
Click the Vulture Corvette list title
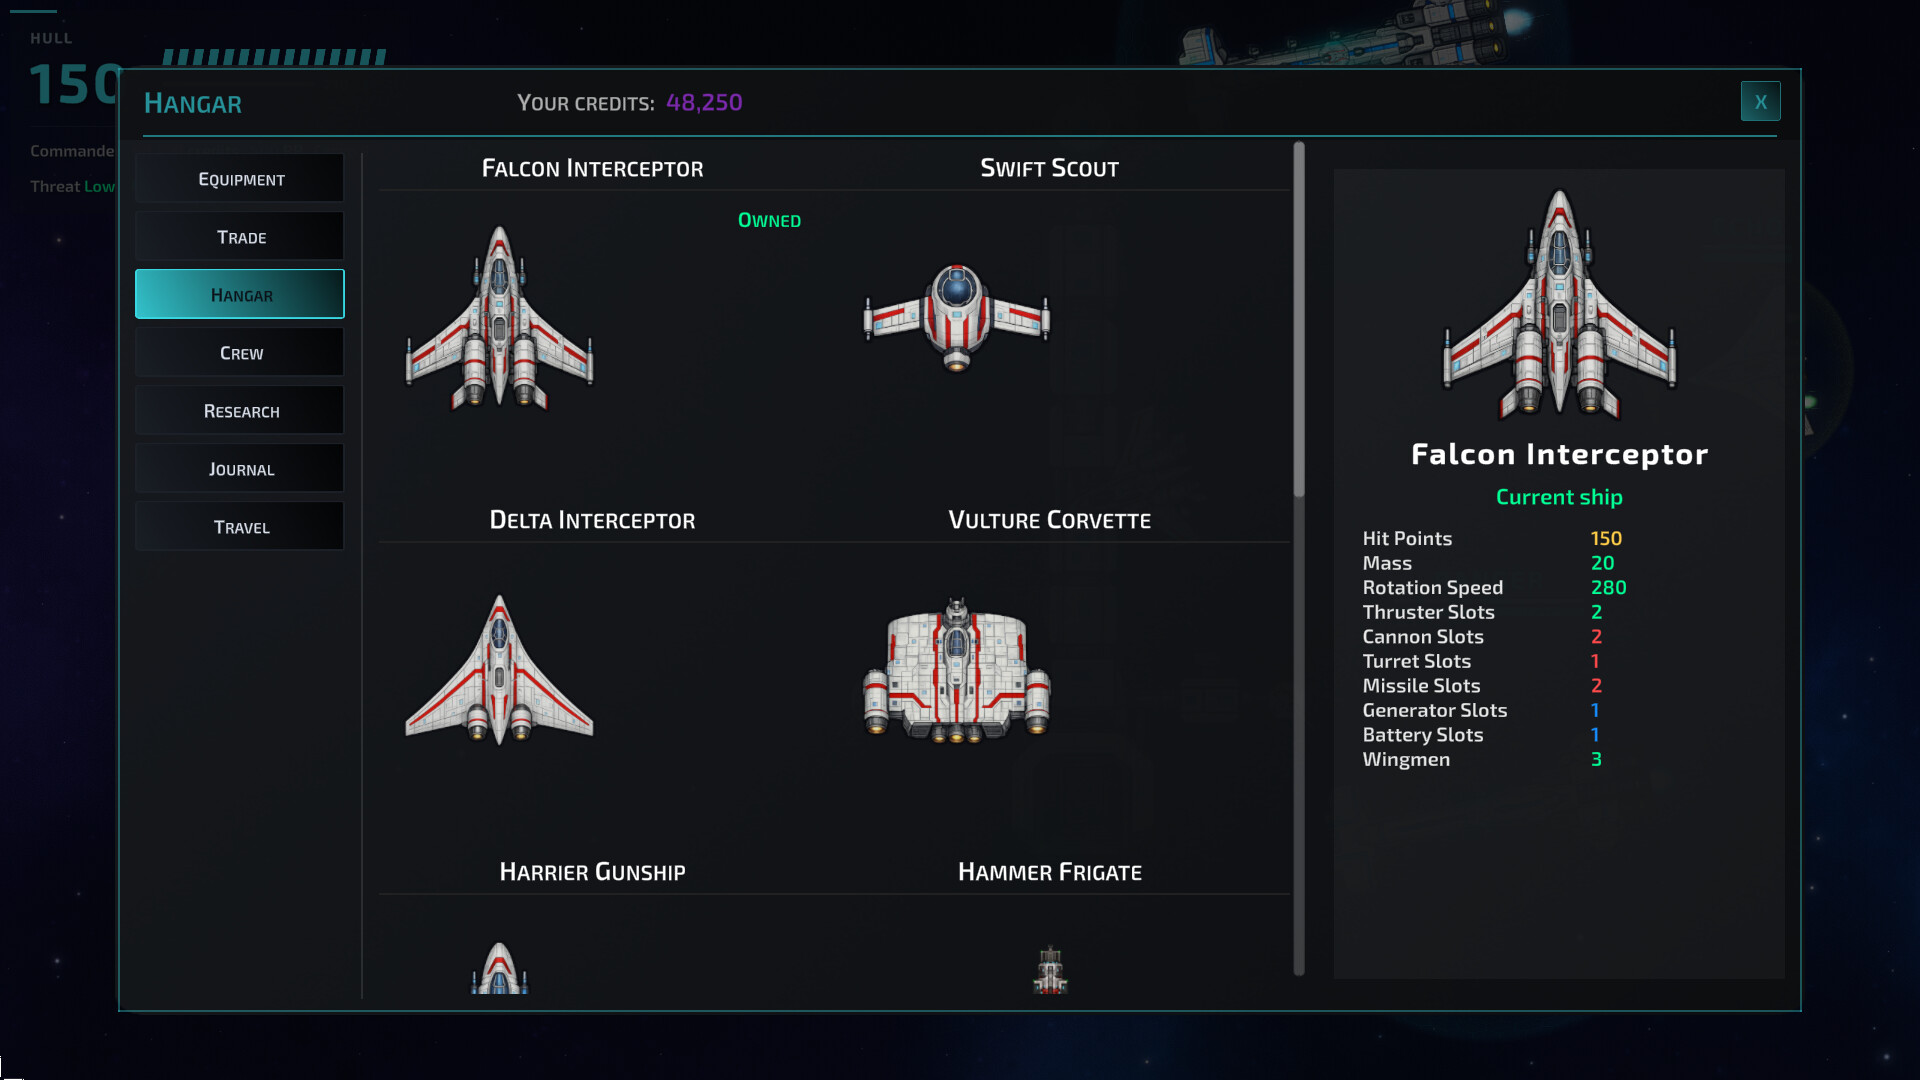tap(1049, 520)
